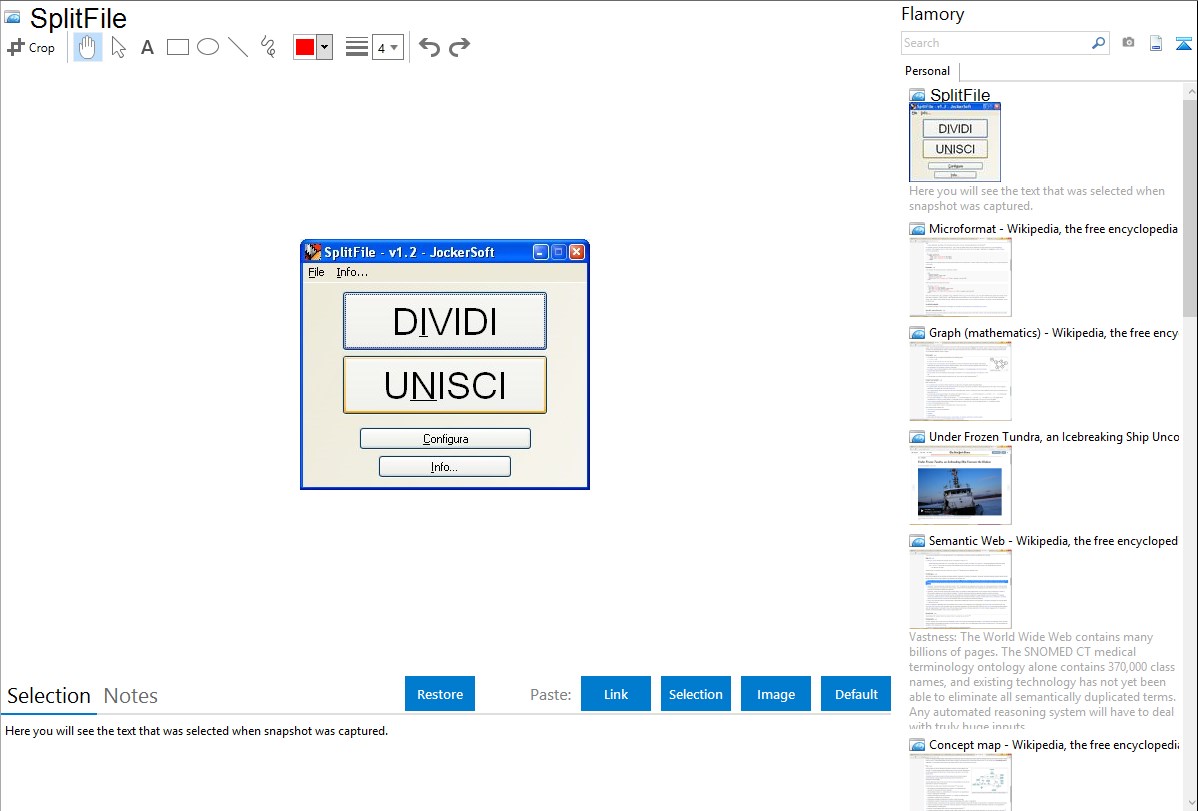This screenshot has height=811, width=1198.
Task: Click the Semantic Web - Wikipedia title
Action: (x=1053, y=540)
